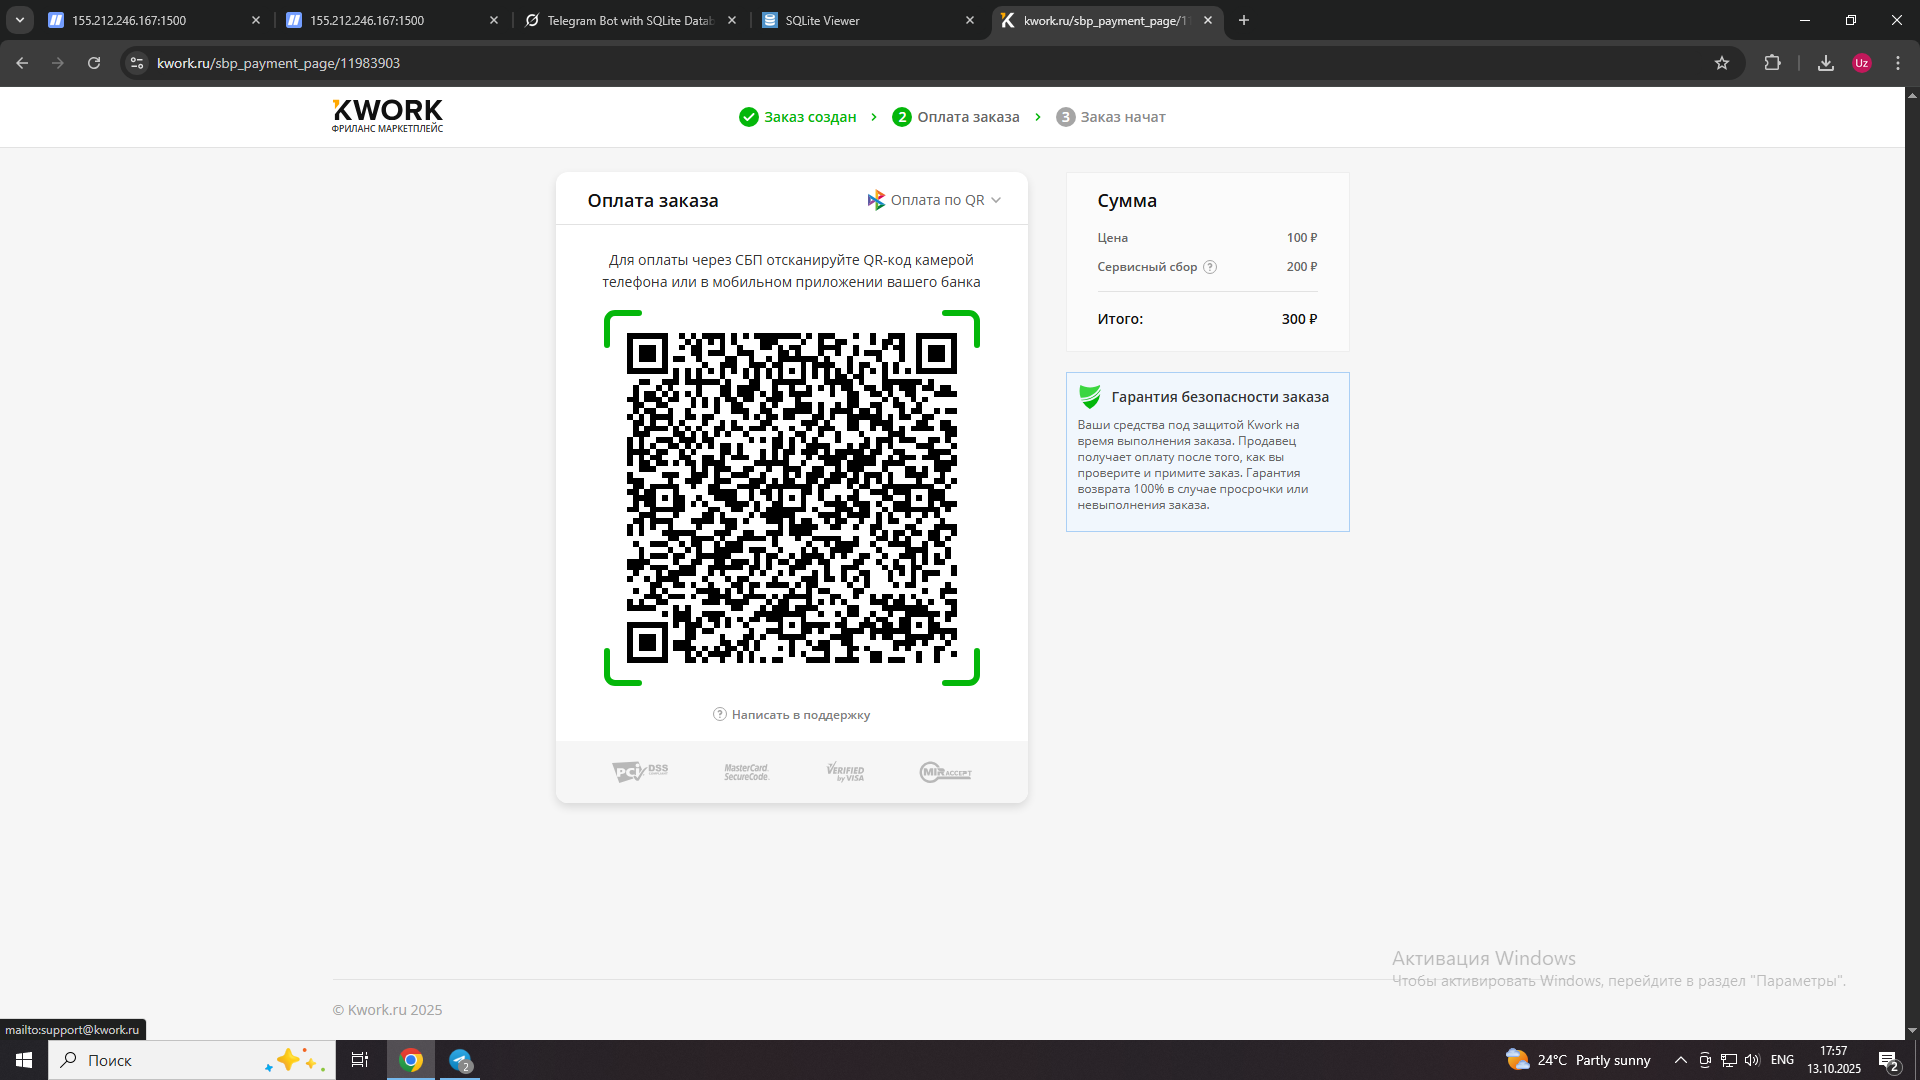The height and width of the screenshot is (1080, 1920).
Task: Click the Chrome profile avatar icon
Action: (x=1862, y=63)
